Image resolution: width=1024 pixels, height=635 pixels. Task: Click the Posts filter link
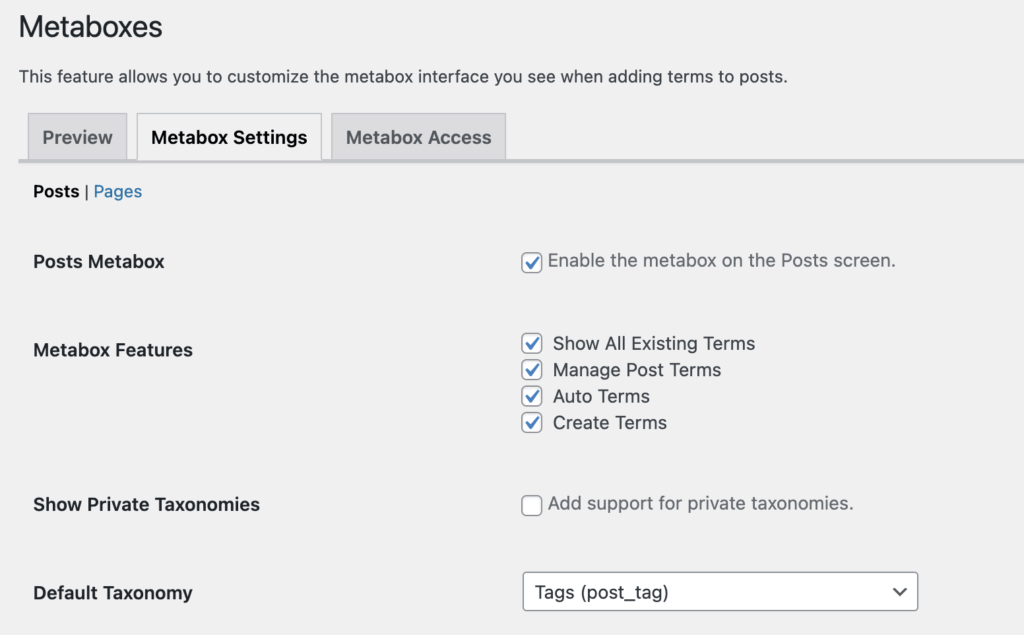pyautogui.click(x=55, y=191)
